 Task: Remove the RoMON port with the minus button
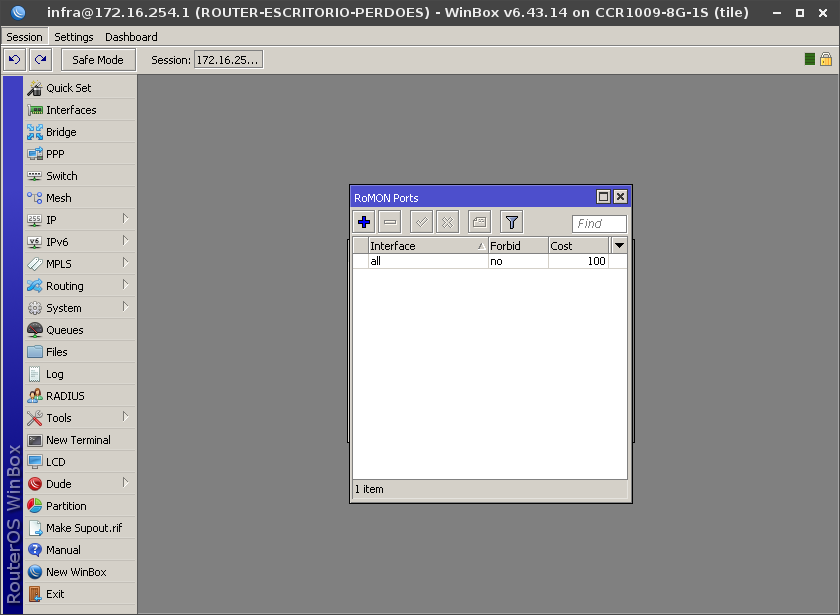tap(390, 222)
